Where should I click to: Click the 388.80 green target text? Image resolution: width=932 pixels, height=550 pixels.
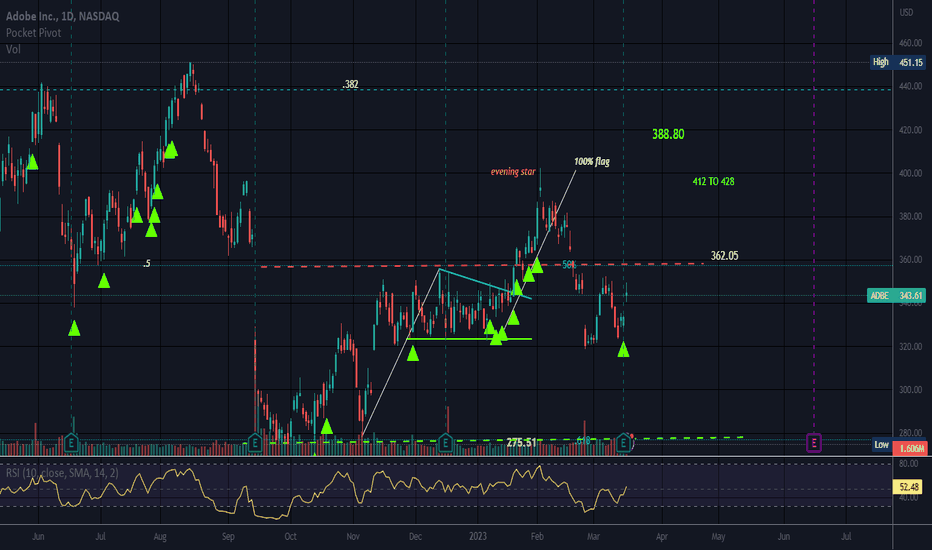coord(668,134)
